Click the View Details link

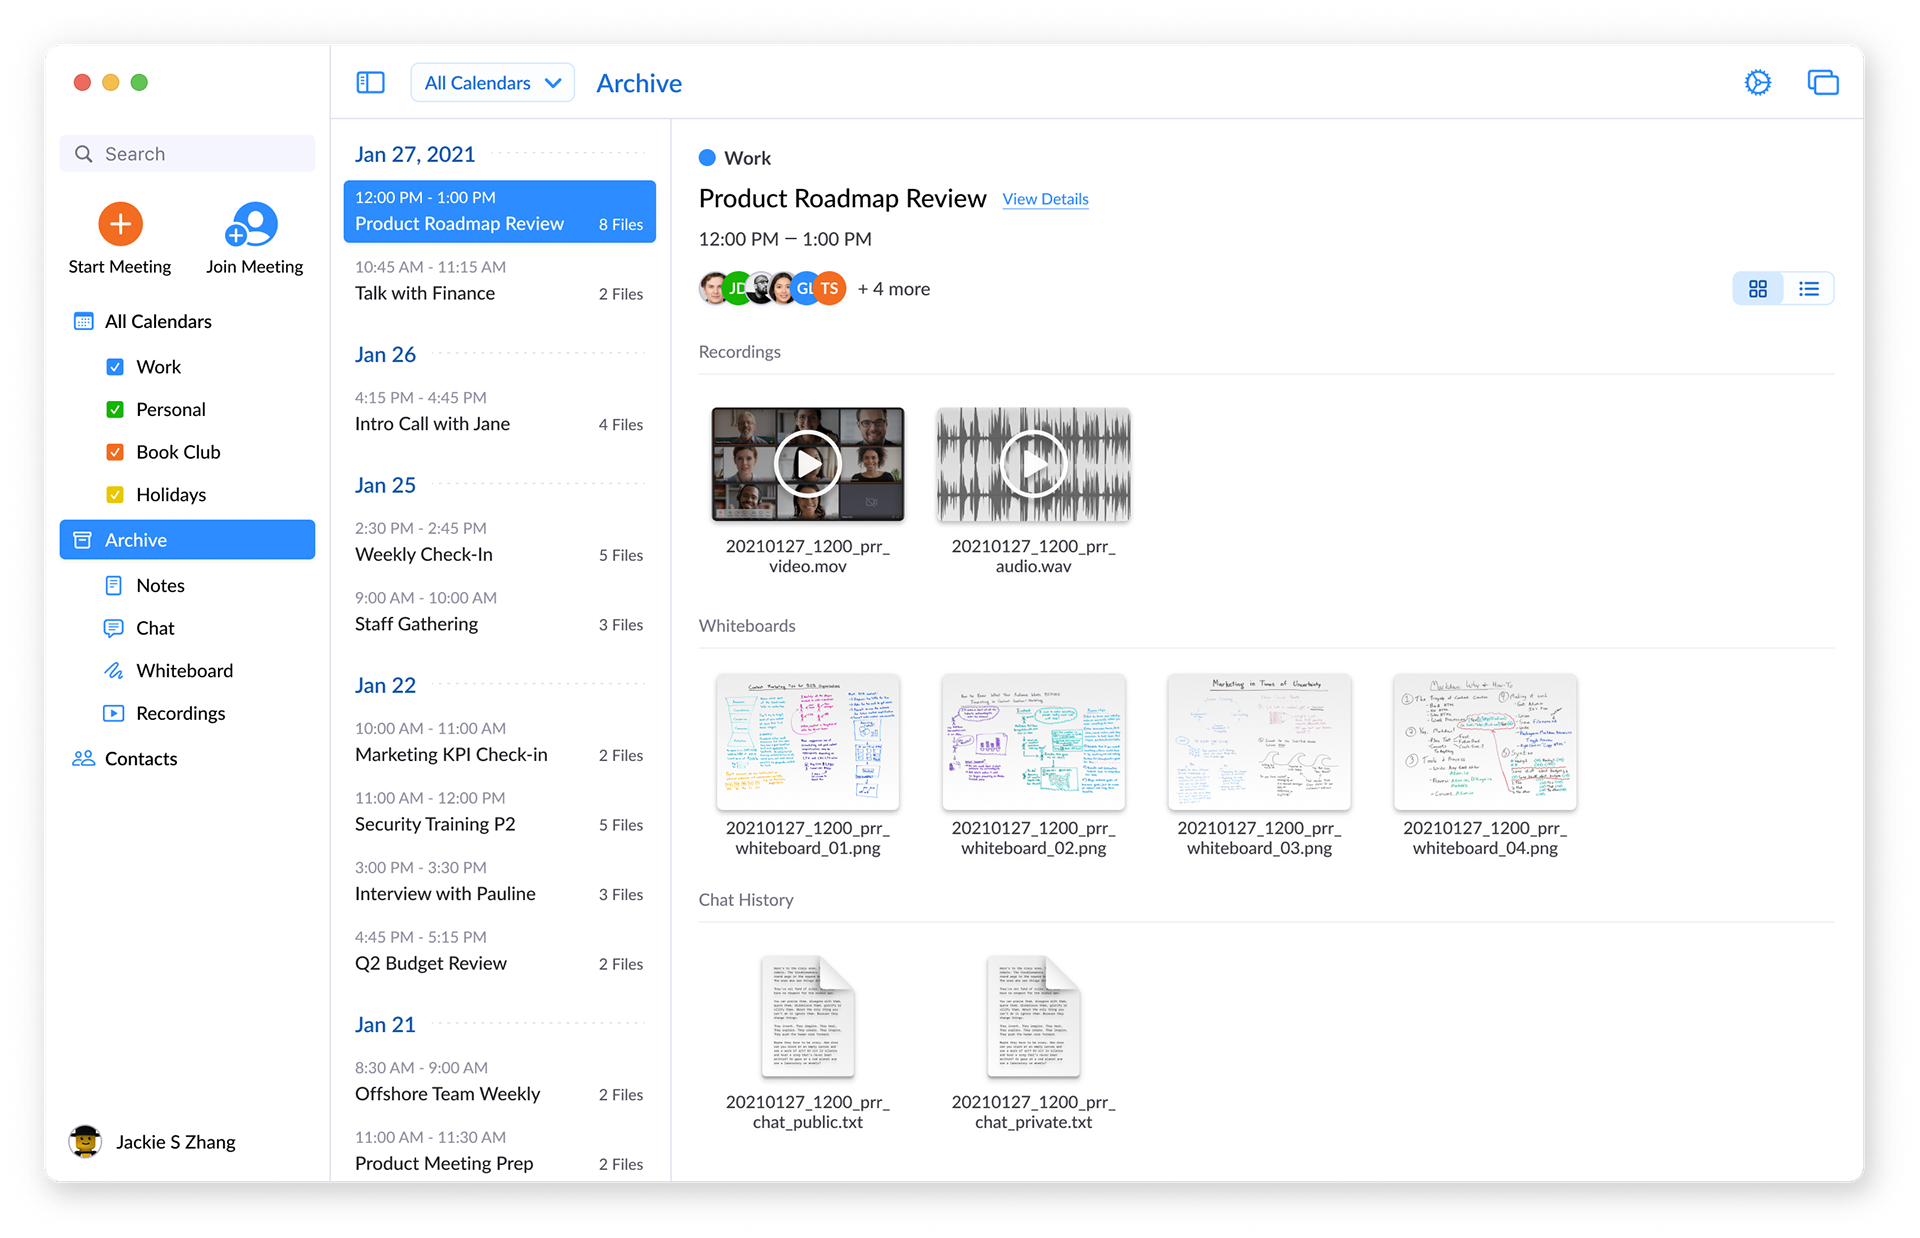1045,199
